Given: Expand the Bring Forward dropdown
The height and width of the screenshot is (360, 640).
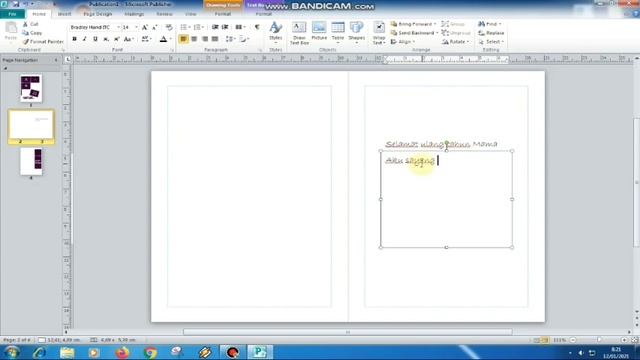Looking at the screenshot, I should click(435, 24).
